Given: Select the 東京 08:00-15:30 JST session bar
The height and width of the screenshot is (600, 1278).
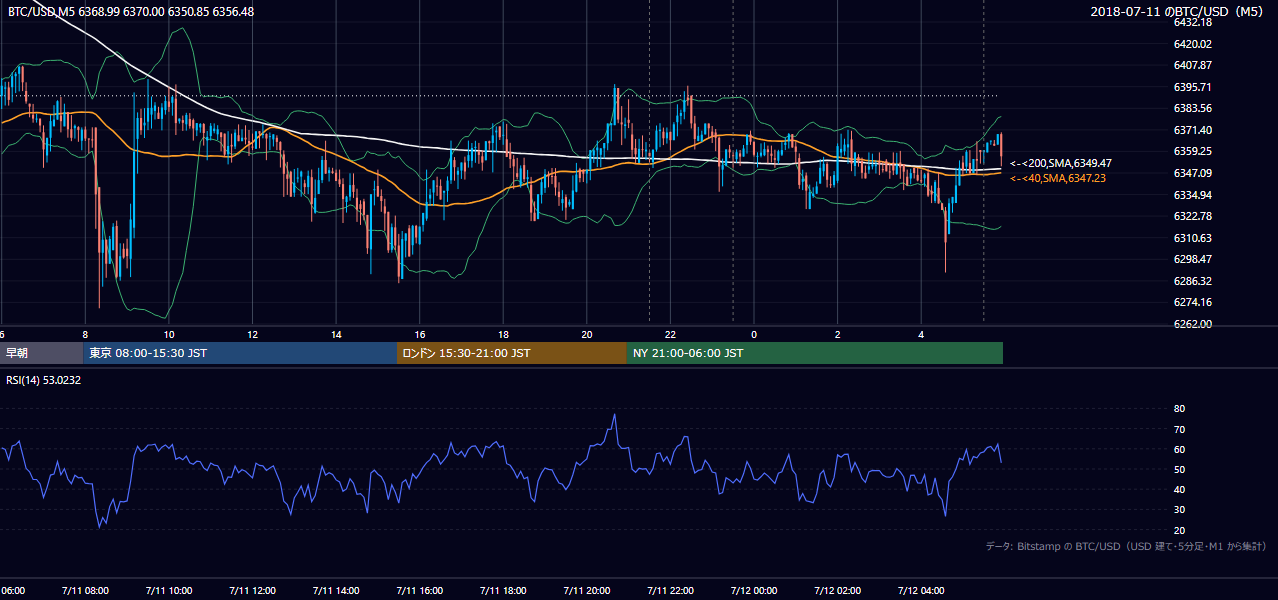Looking at the screenshot, I should [x=240, y=353].
